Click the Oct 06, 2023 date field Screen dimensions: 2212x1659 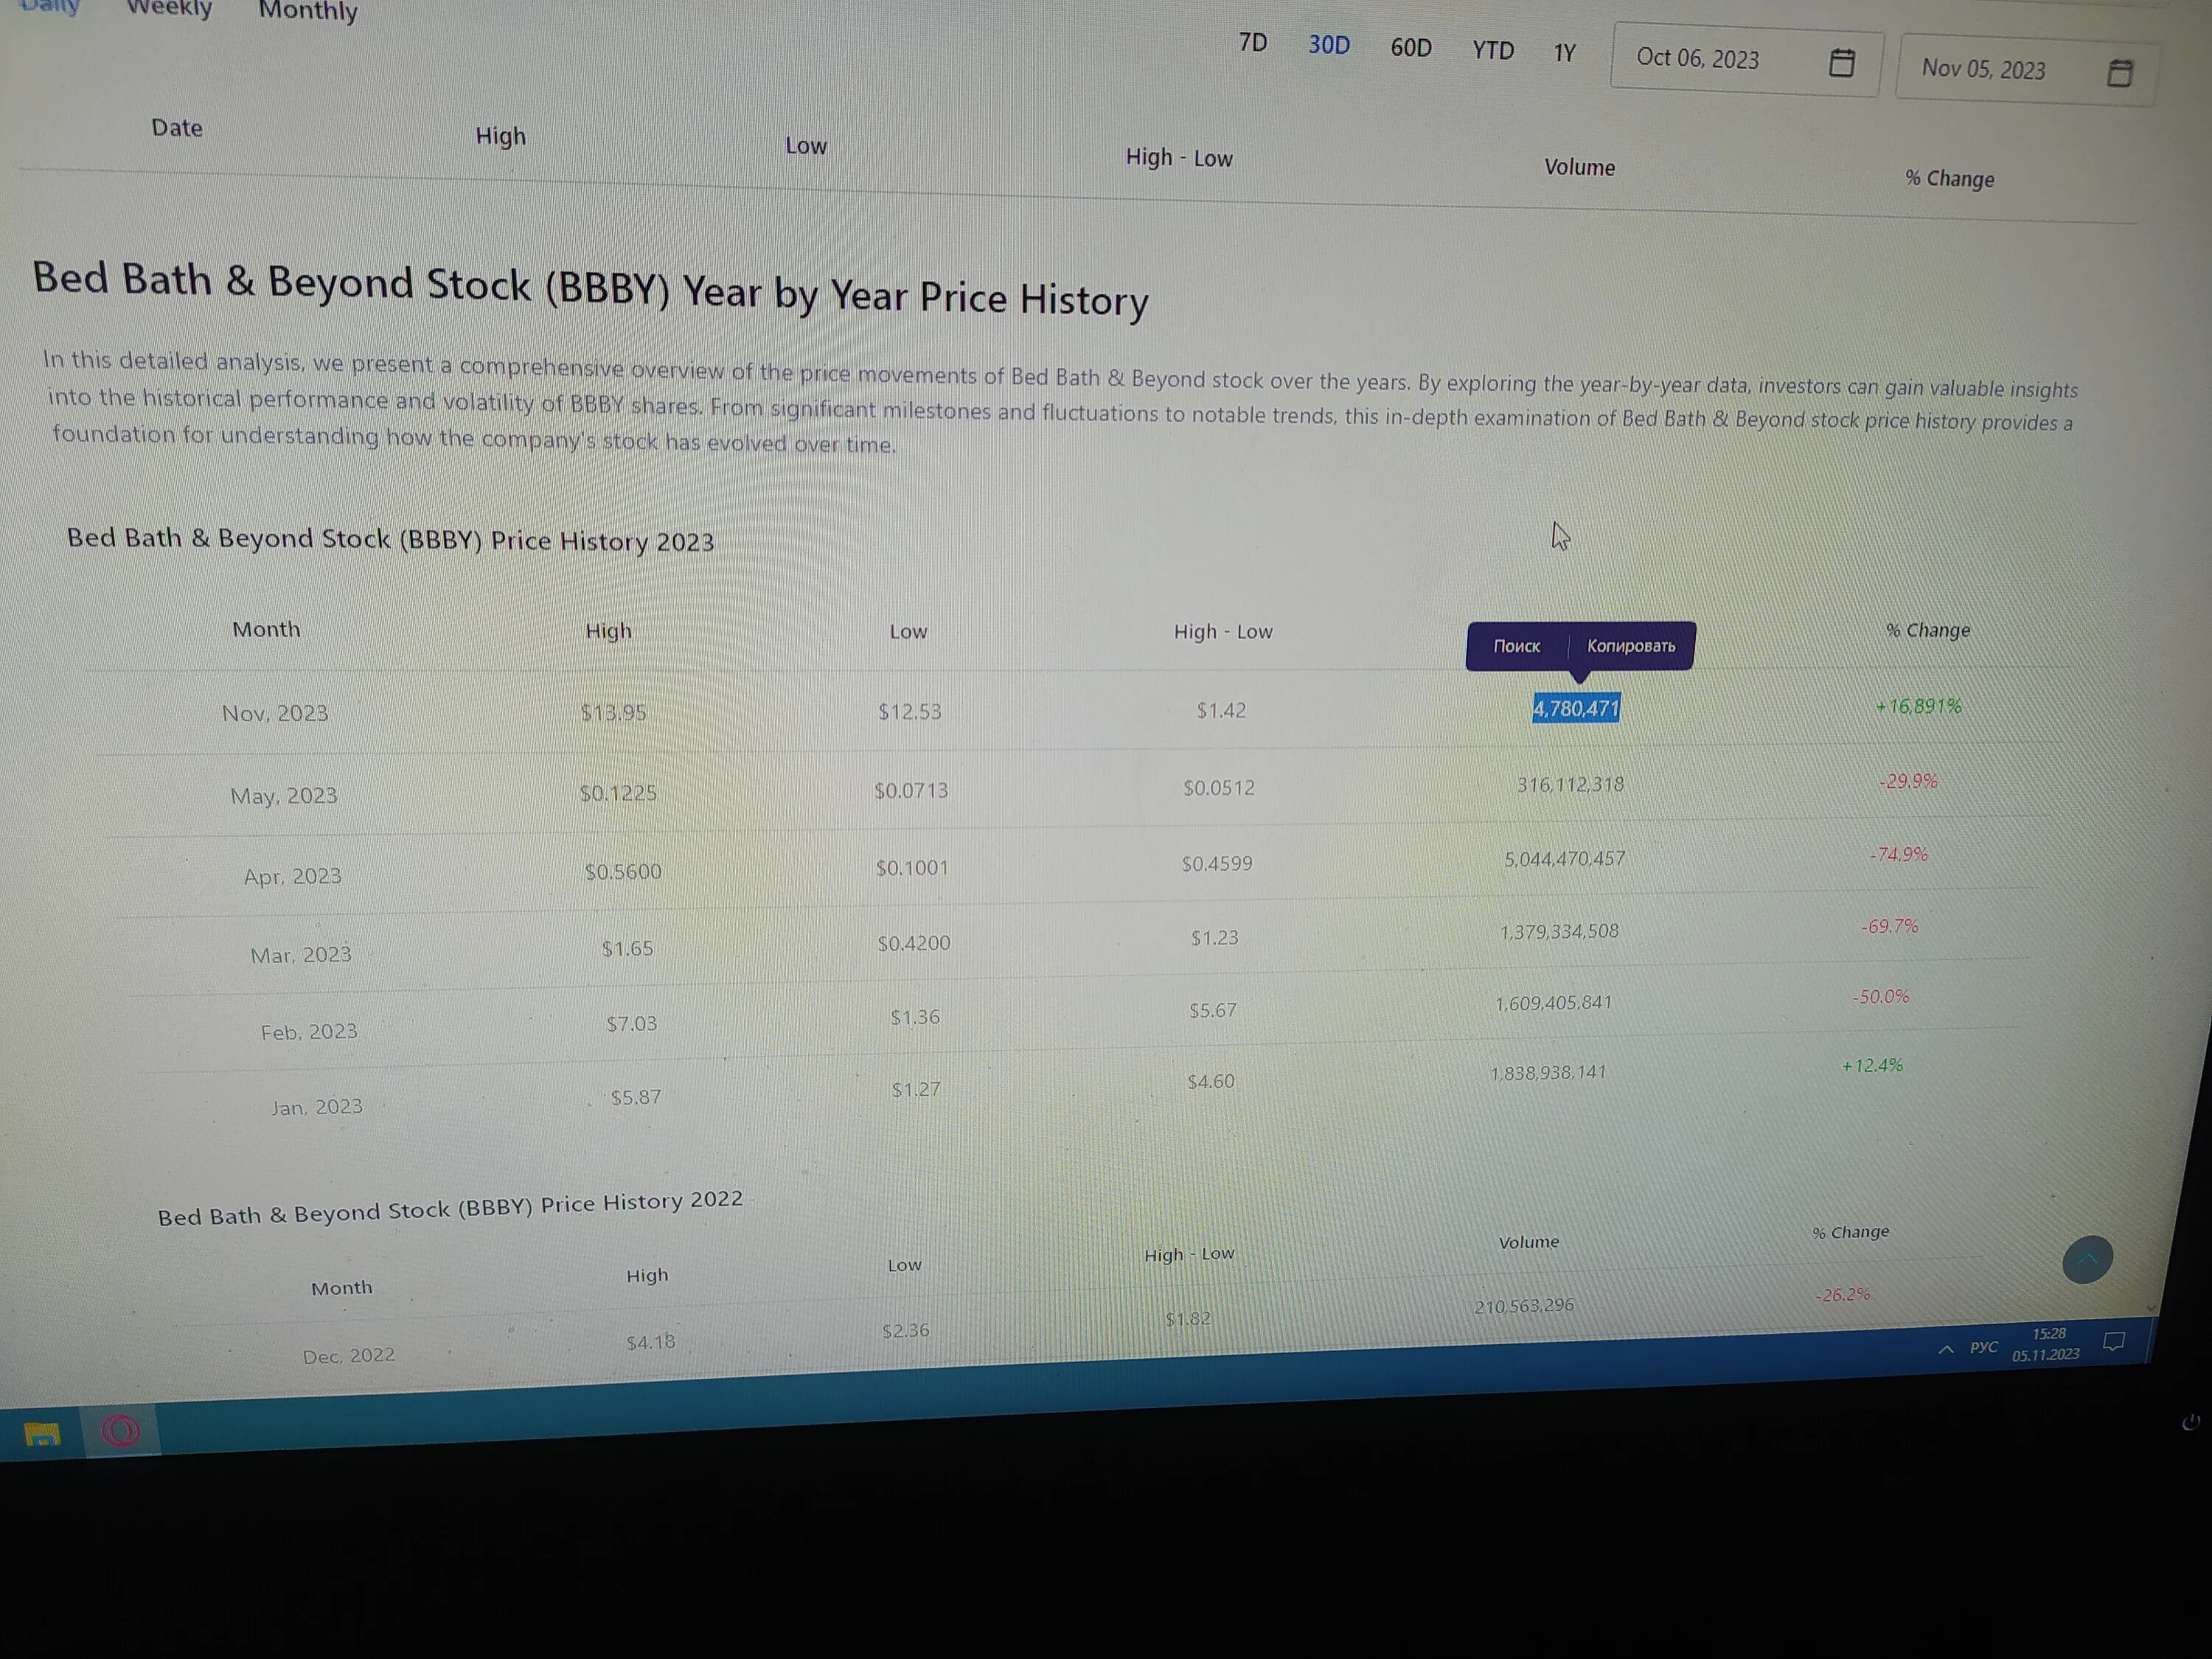click(x=1746, y=60)
